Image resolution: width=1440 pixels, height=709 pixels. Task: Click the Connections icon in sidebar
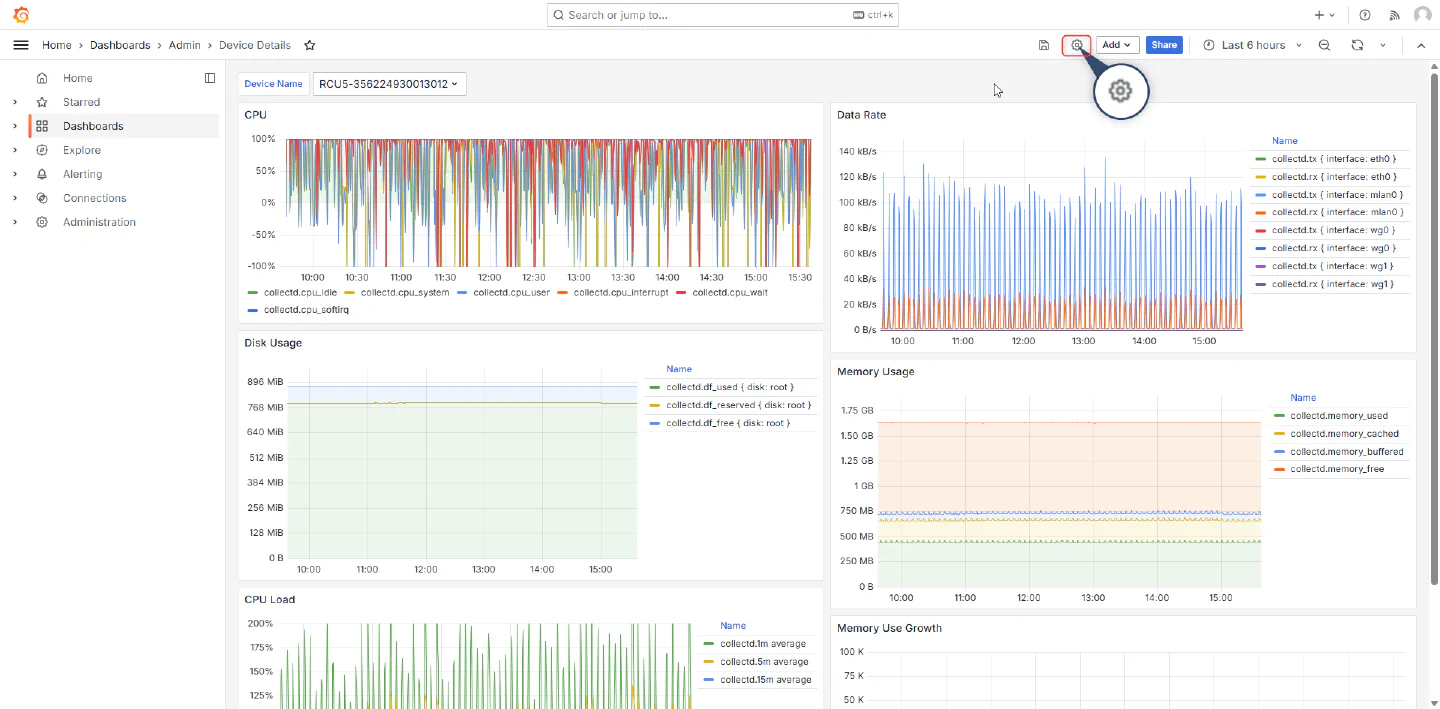point(42,198)
